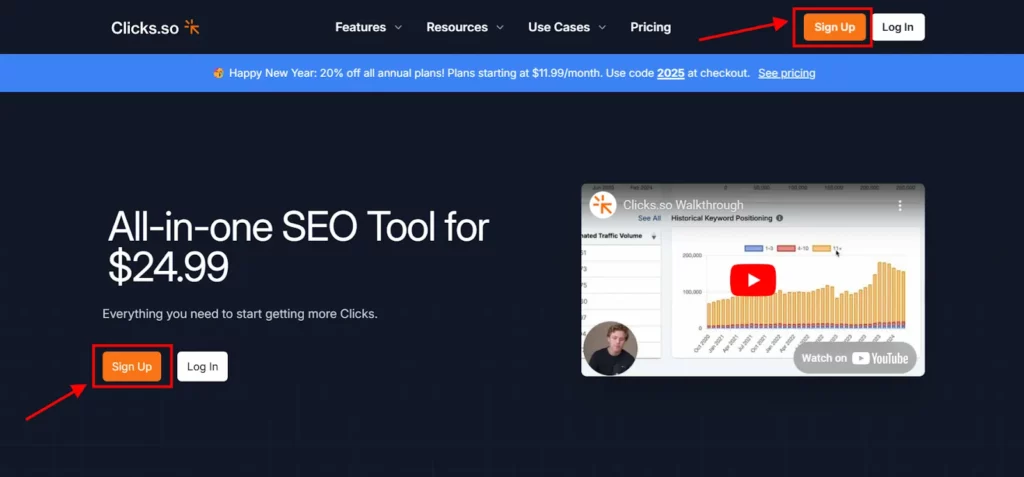1024x477 pixels.
Task: Click the party emoji icon in banner
Action: [x=218, y=73]
